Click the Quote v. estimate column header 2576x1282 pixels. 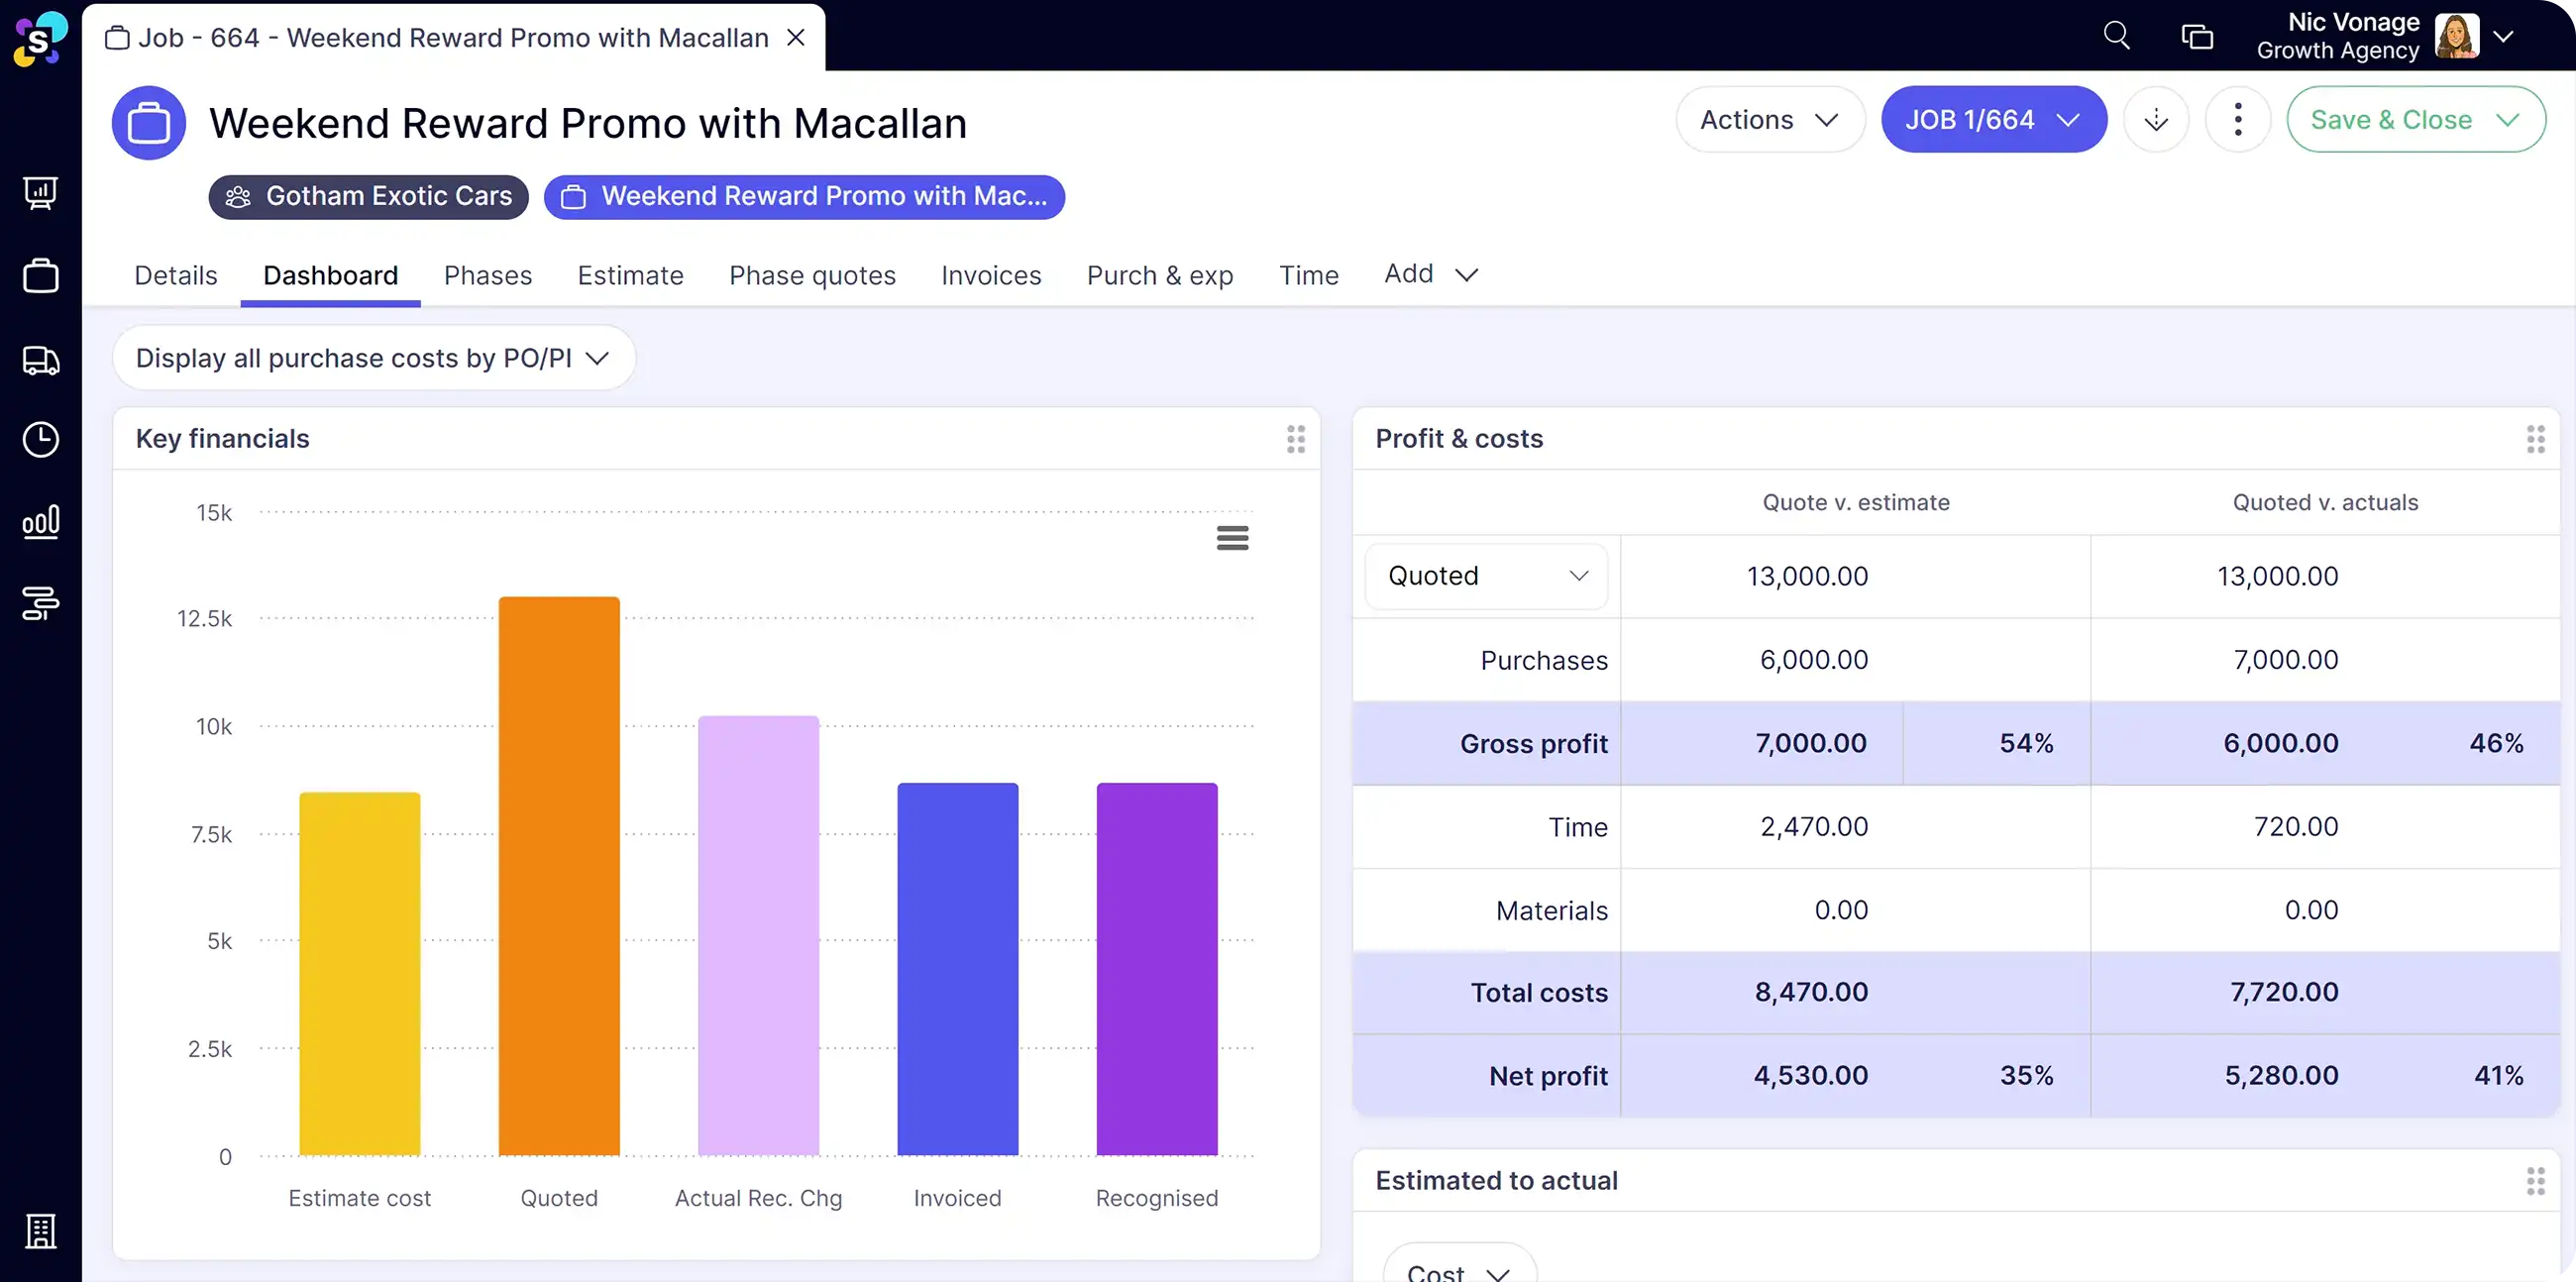[1856, 502]
